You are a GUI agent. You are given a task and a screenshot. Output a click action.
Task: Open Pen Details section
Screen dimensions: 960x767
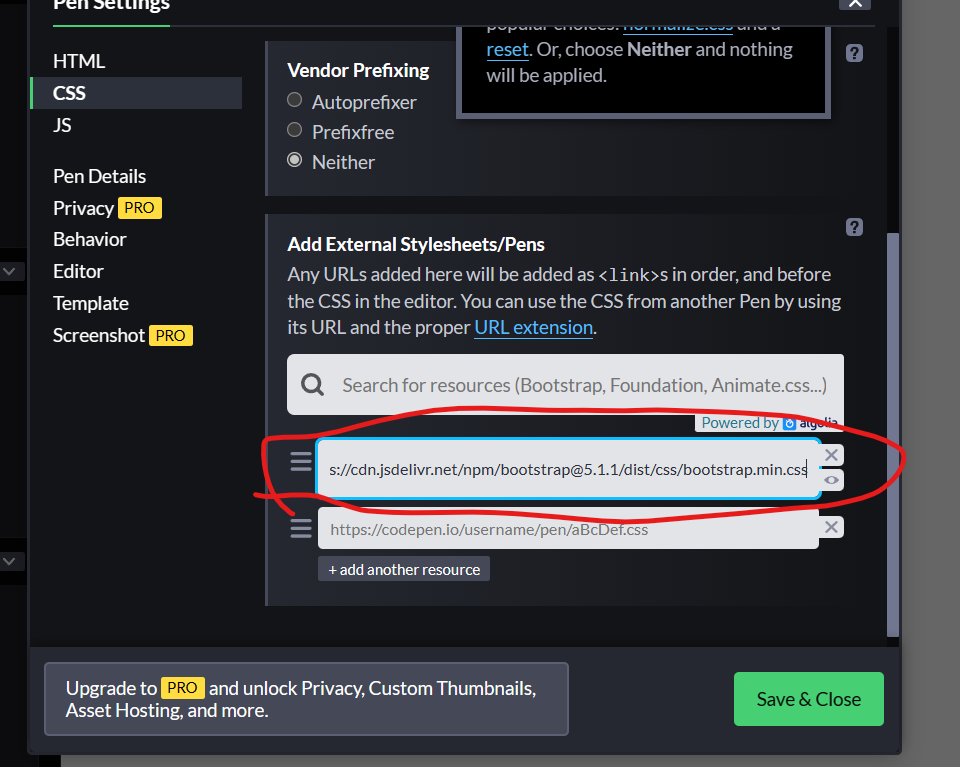pyautogui.click(x=99, y=176)
